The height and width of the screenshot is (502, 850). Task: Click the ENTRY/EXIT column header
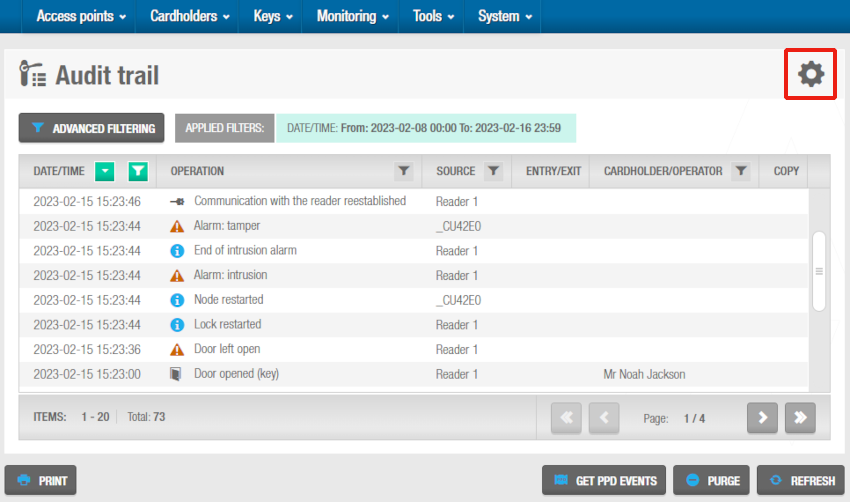553,171
